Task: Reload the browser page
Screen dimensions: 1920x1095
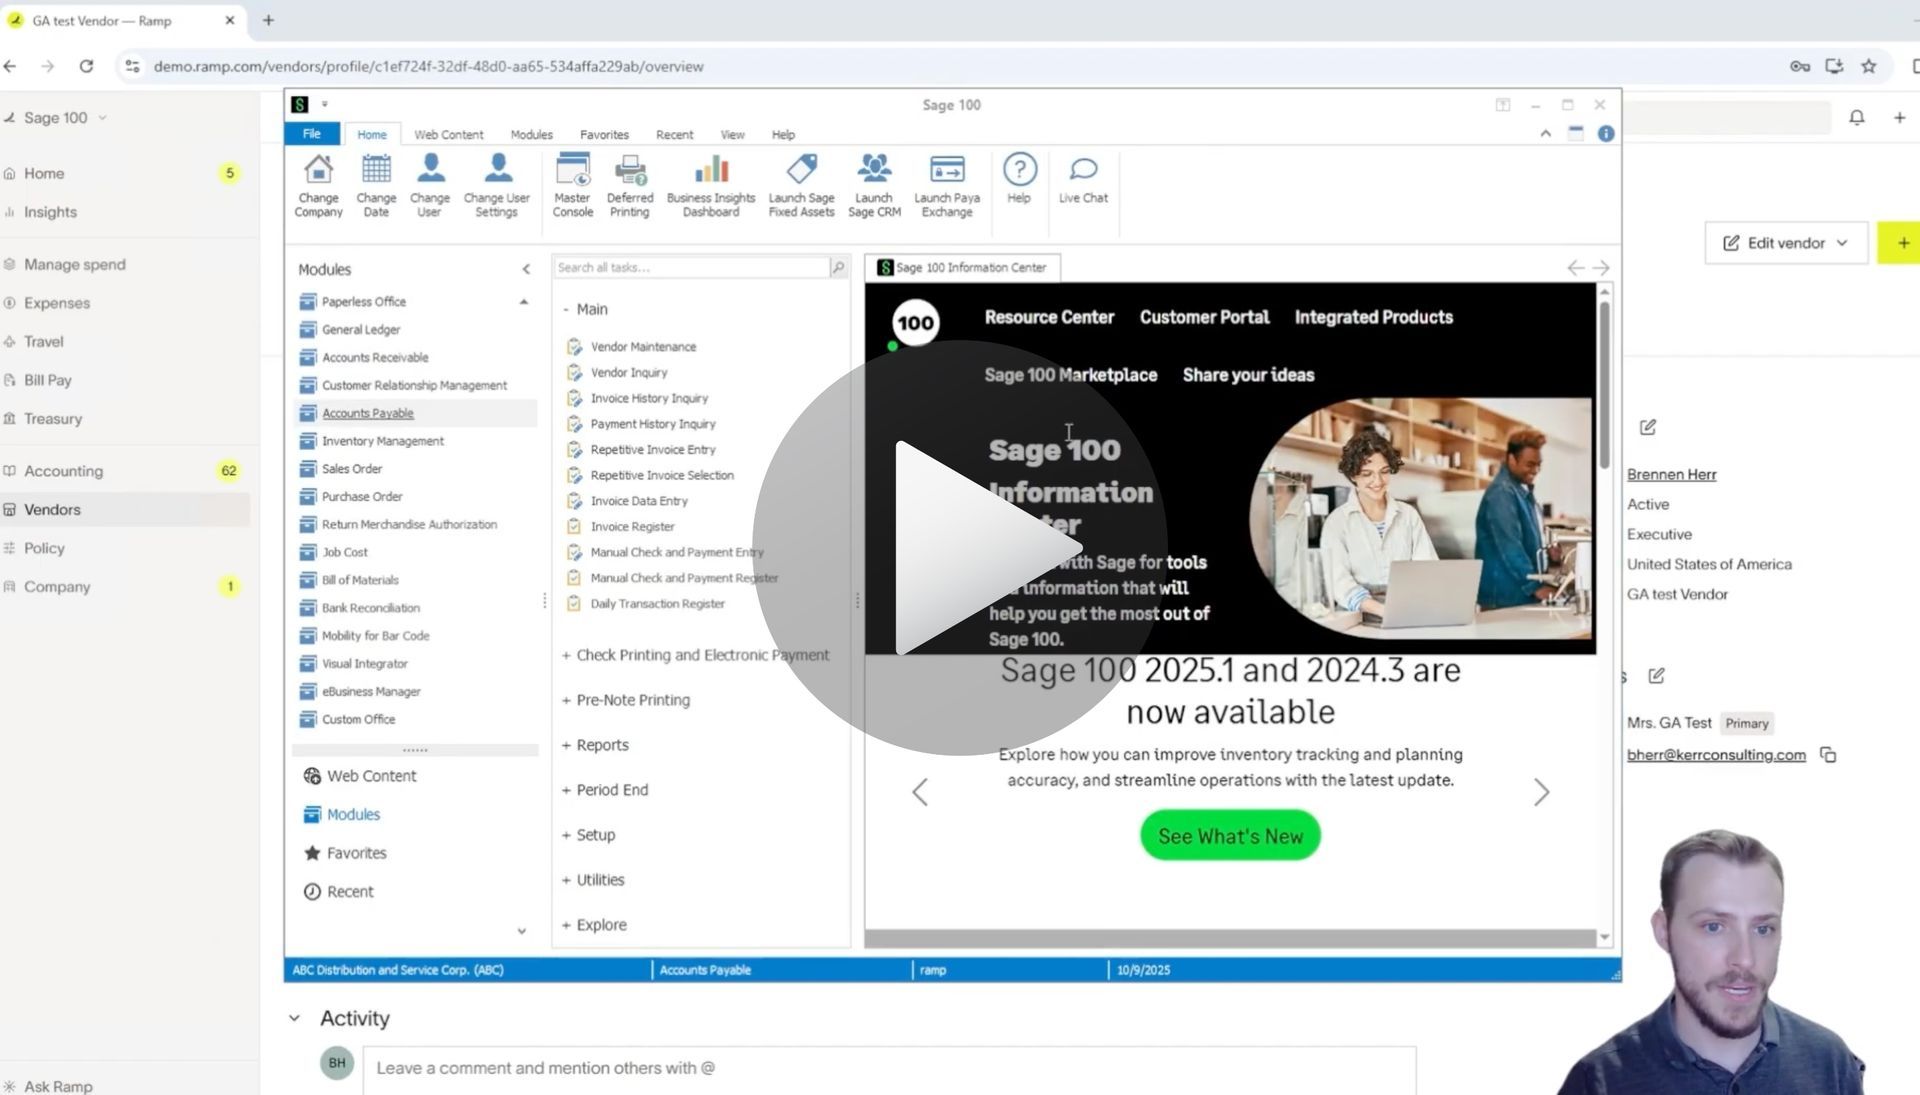Action: pos(86,66)
